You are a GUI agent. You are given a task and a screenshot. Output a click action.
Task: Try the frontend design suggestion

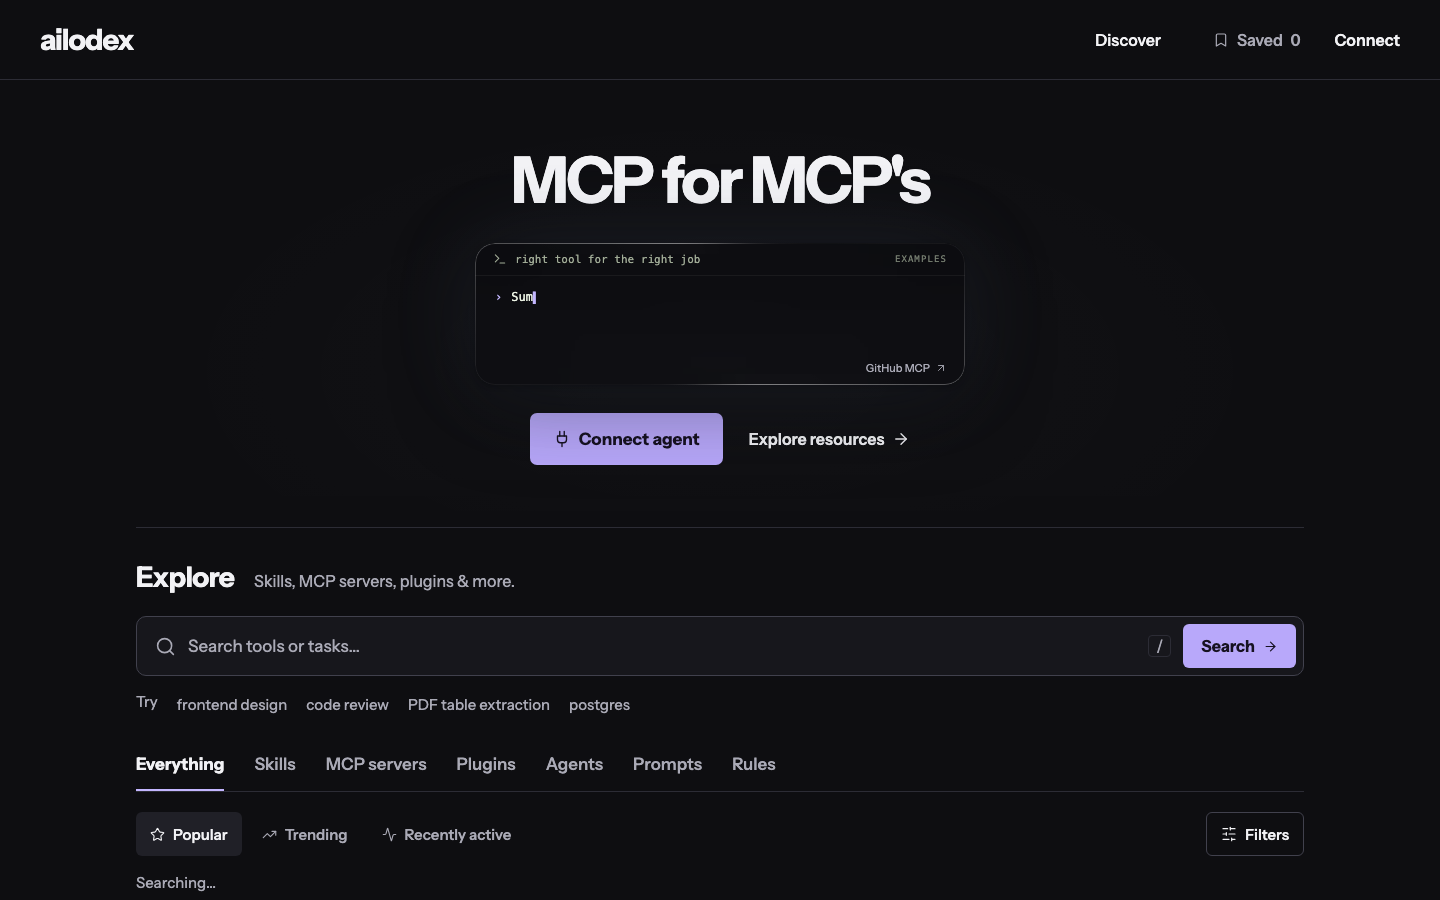click(232, 705)
